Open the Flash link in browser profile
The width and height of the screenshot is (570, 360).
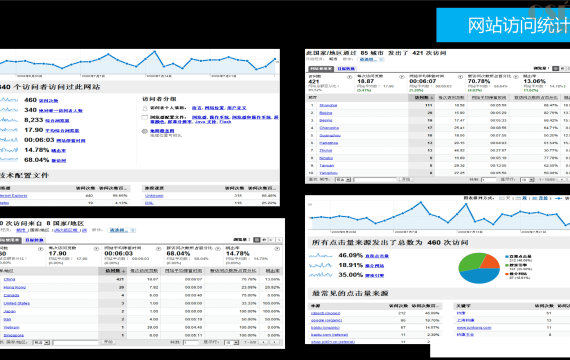click(x=225, y=122)
